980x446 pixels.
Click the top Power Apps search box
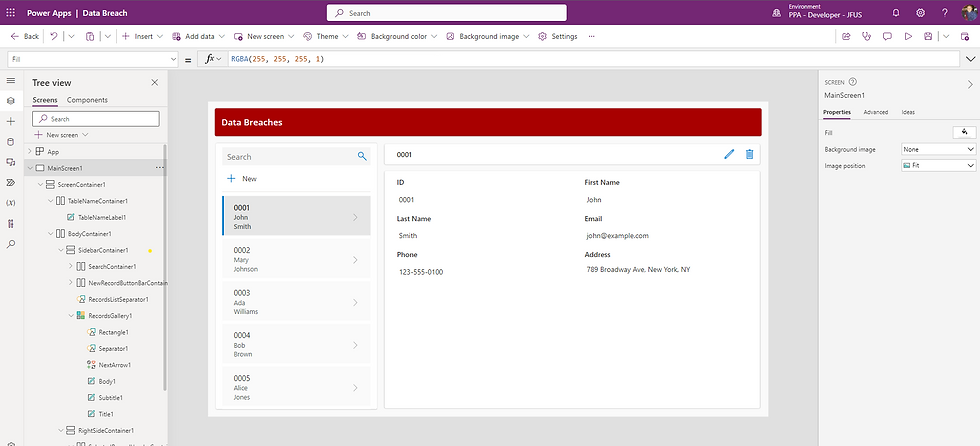447,12
